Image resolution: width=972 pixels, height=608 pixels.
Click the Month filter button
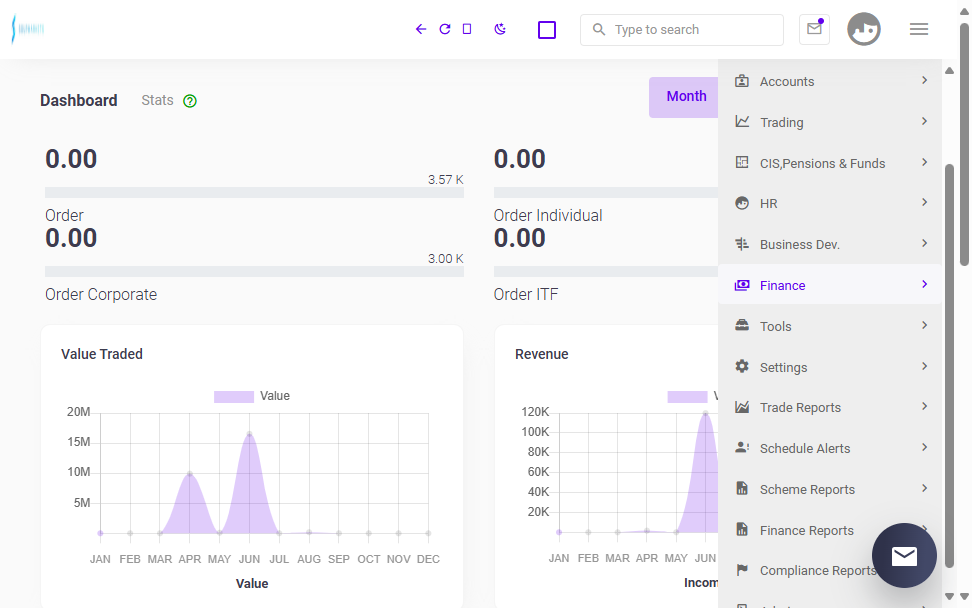pos(685,97)
